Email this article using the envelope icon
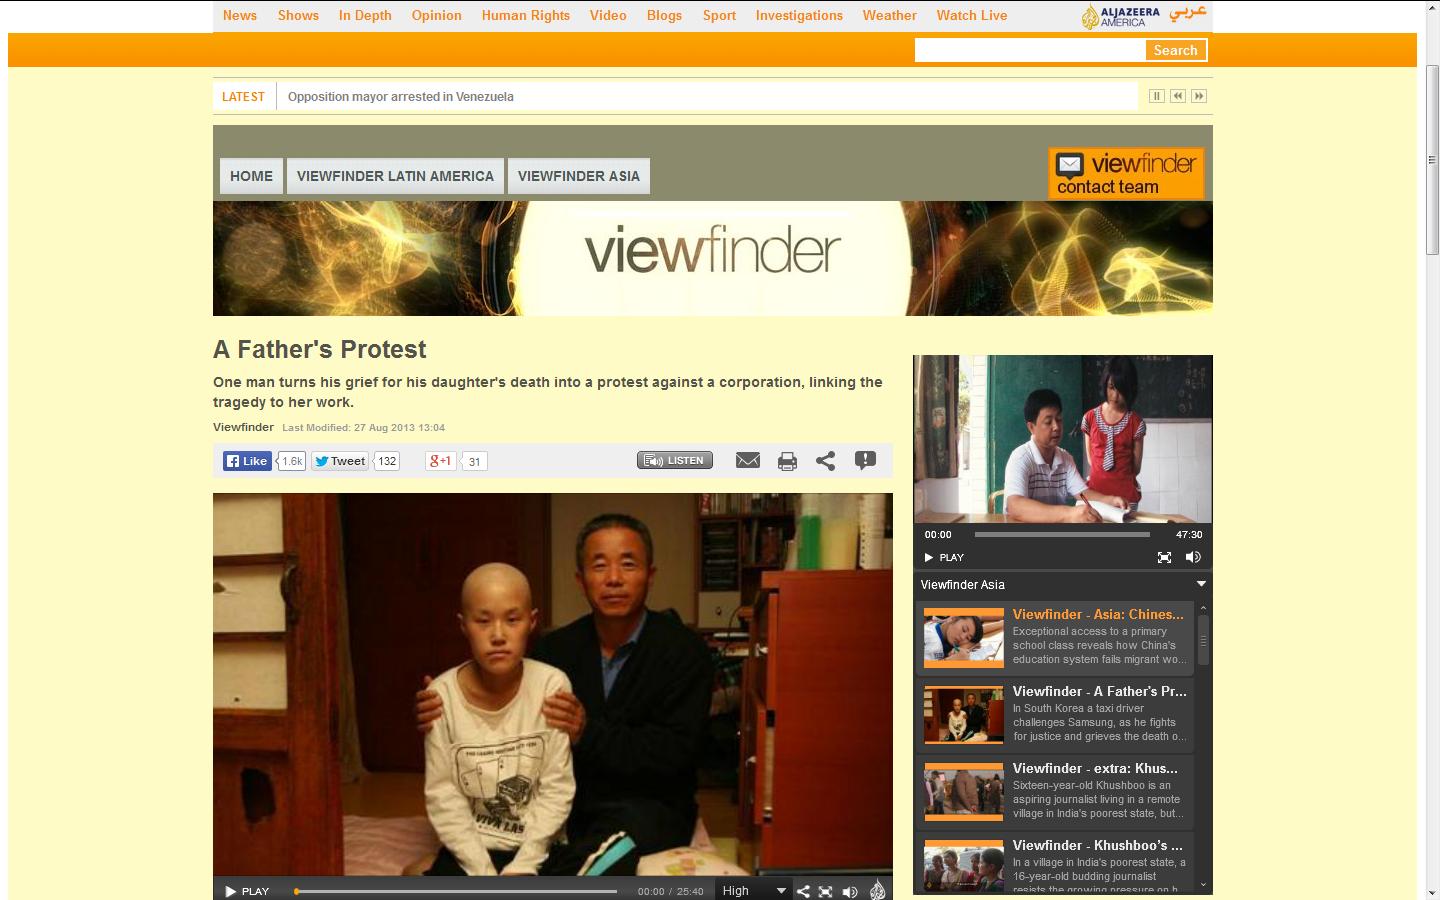Image resolution: width=1440 pixels, height=900 pixels. tap(747, 460)
